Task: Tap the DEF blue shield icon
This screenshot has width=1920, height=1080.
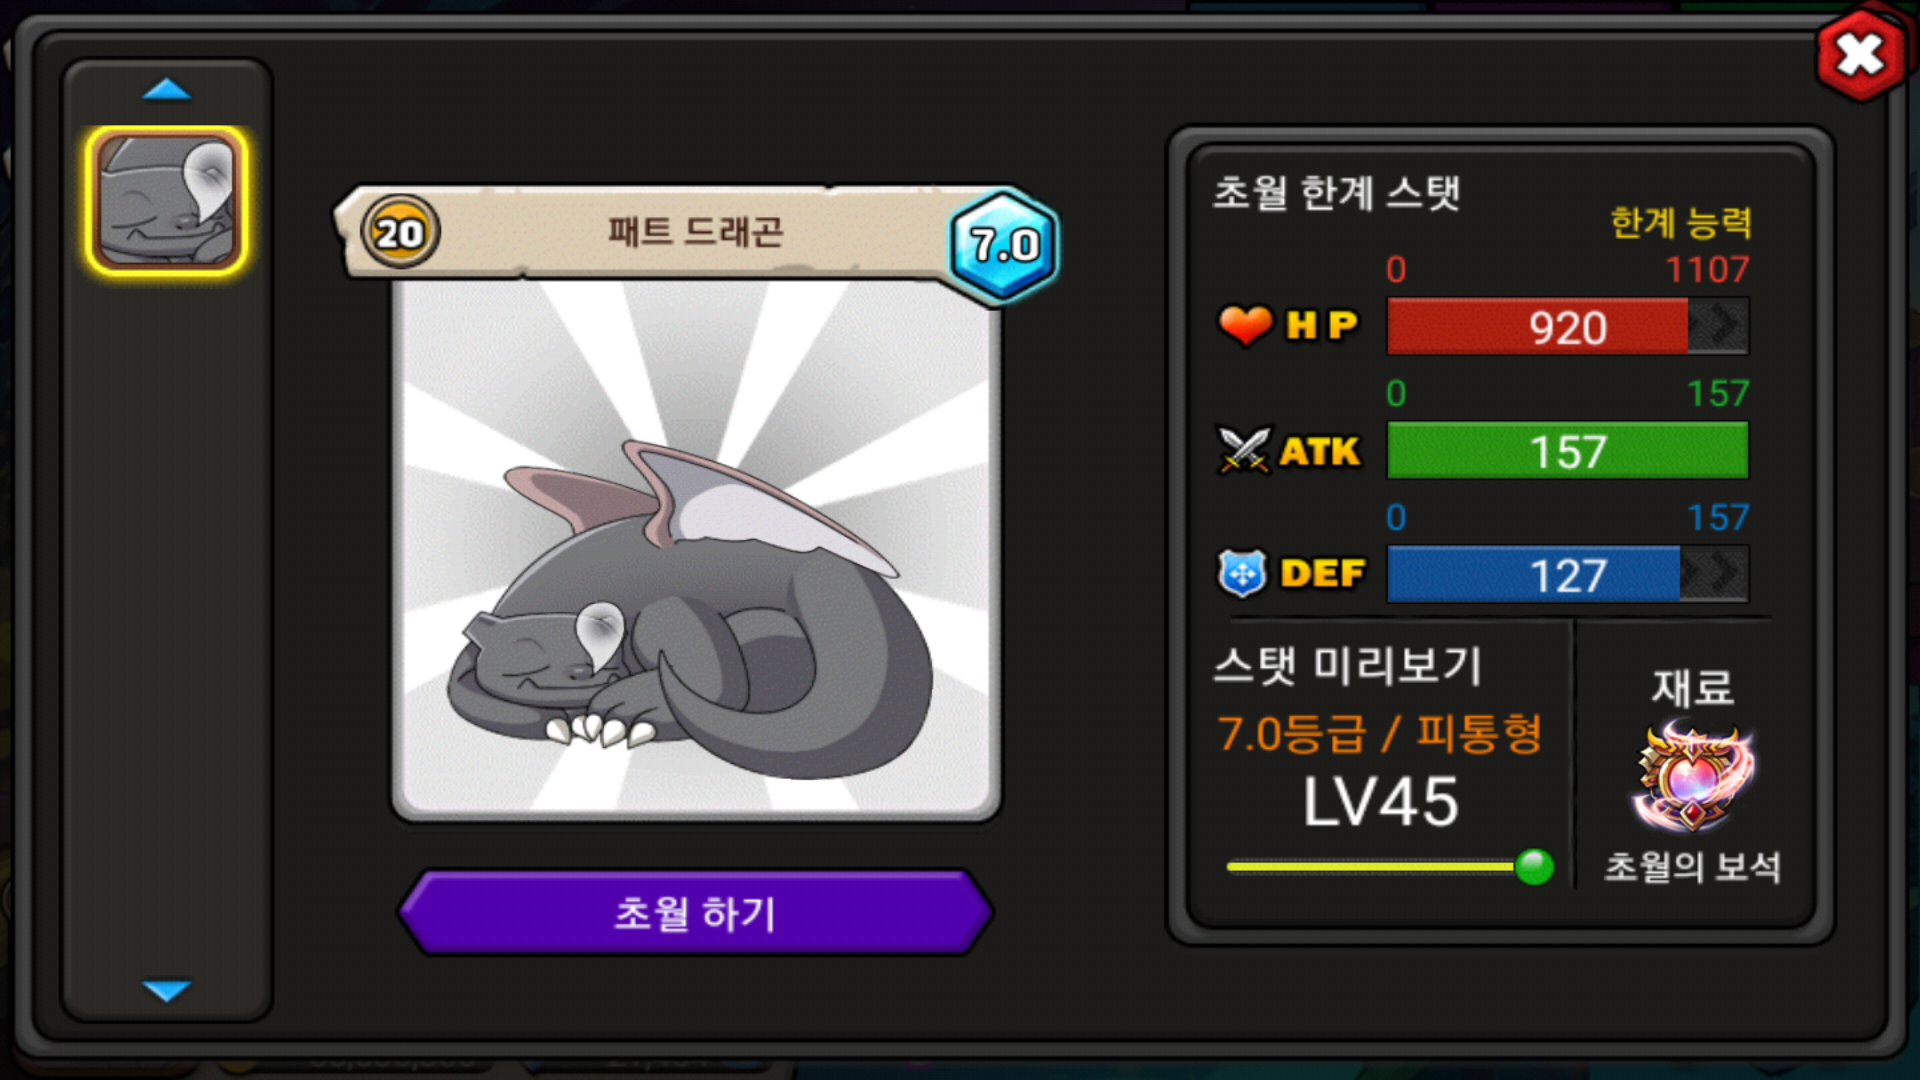Action: (x=1242, y=573)
